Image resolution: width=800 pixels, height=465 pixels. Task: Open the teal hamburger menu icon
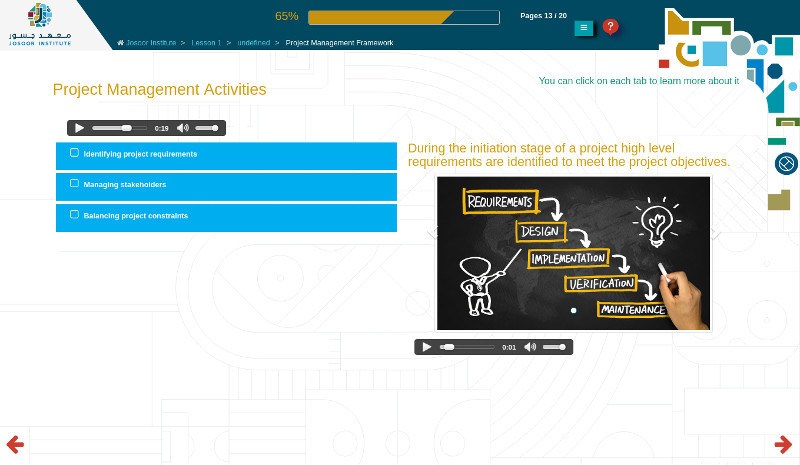[584, 28]
